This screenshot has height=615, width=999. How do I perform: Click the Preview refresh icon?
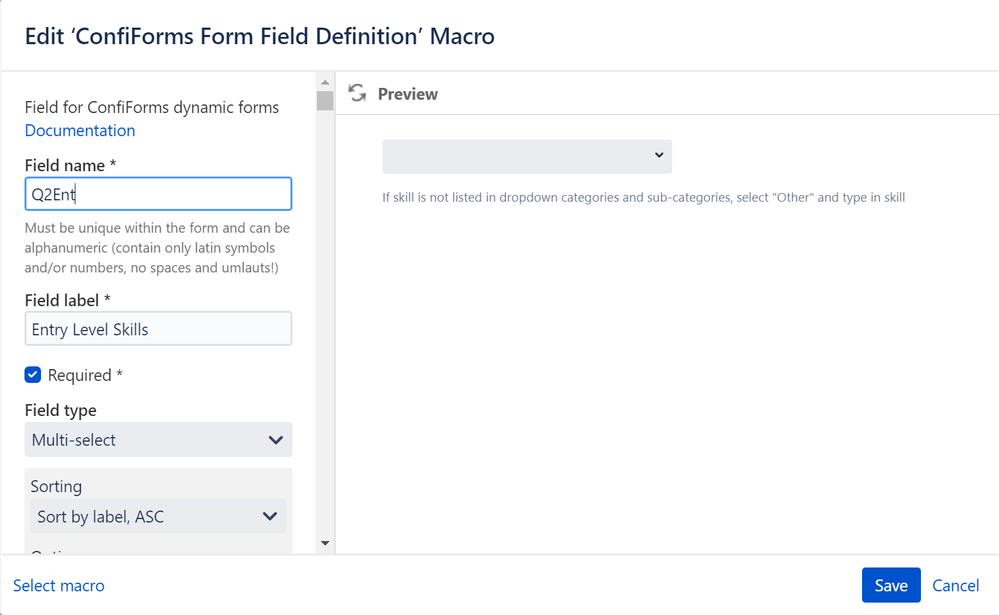click(x=357, y=93)
